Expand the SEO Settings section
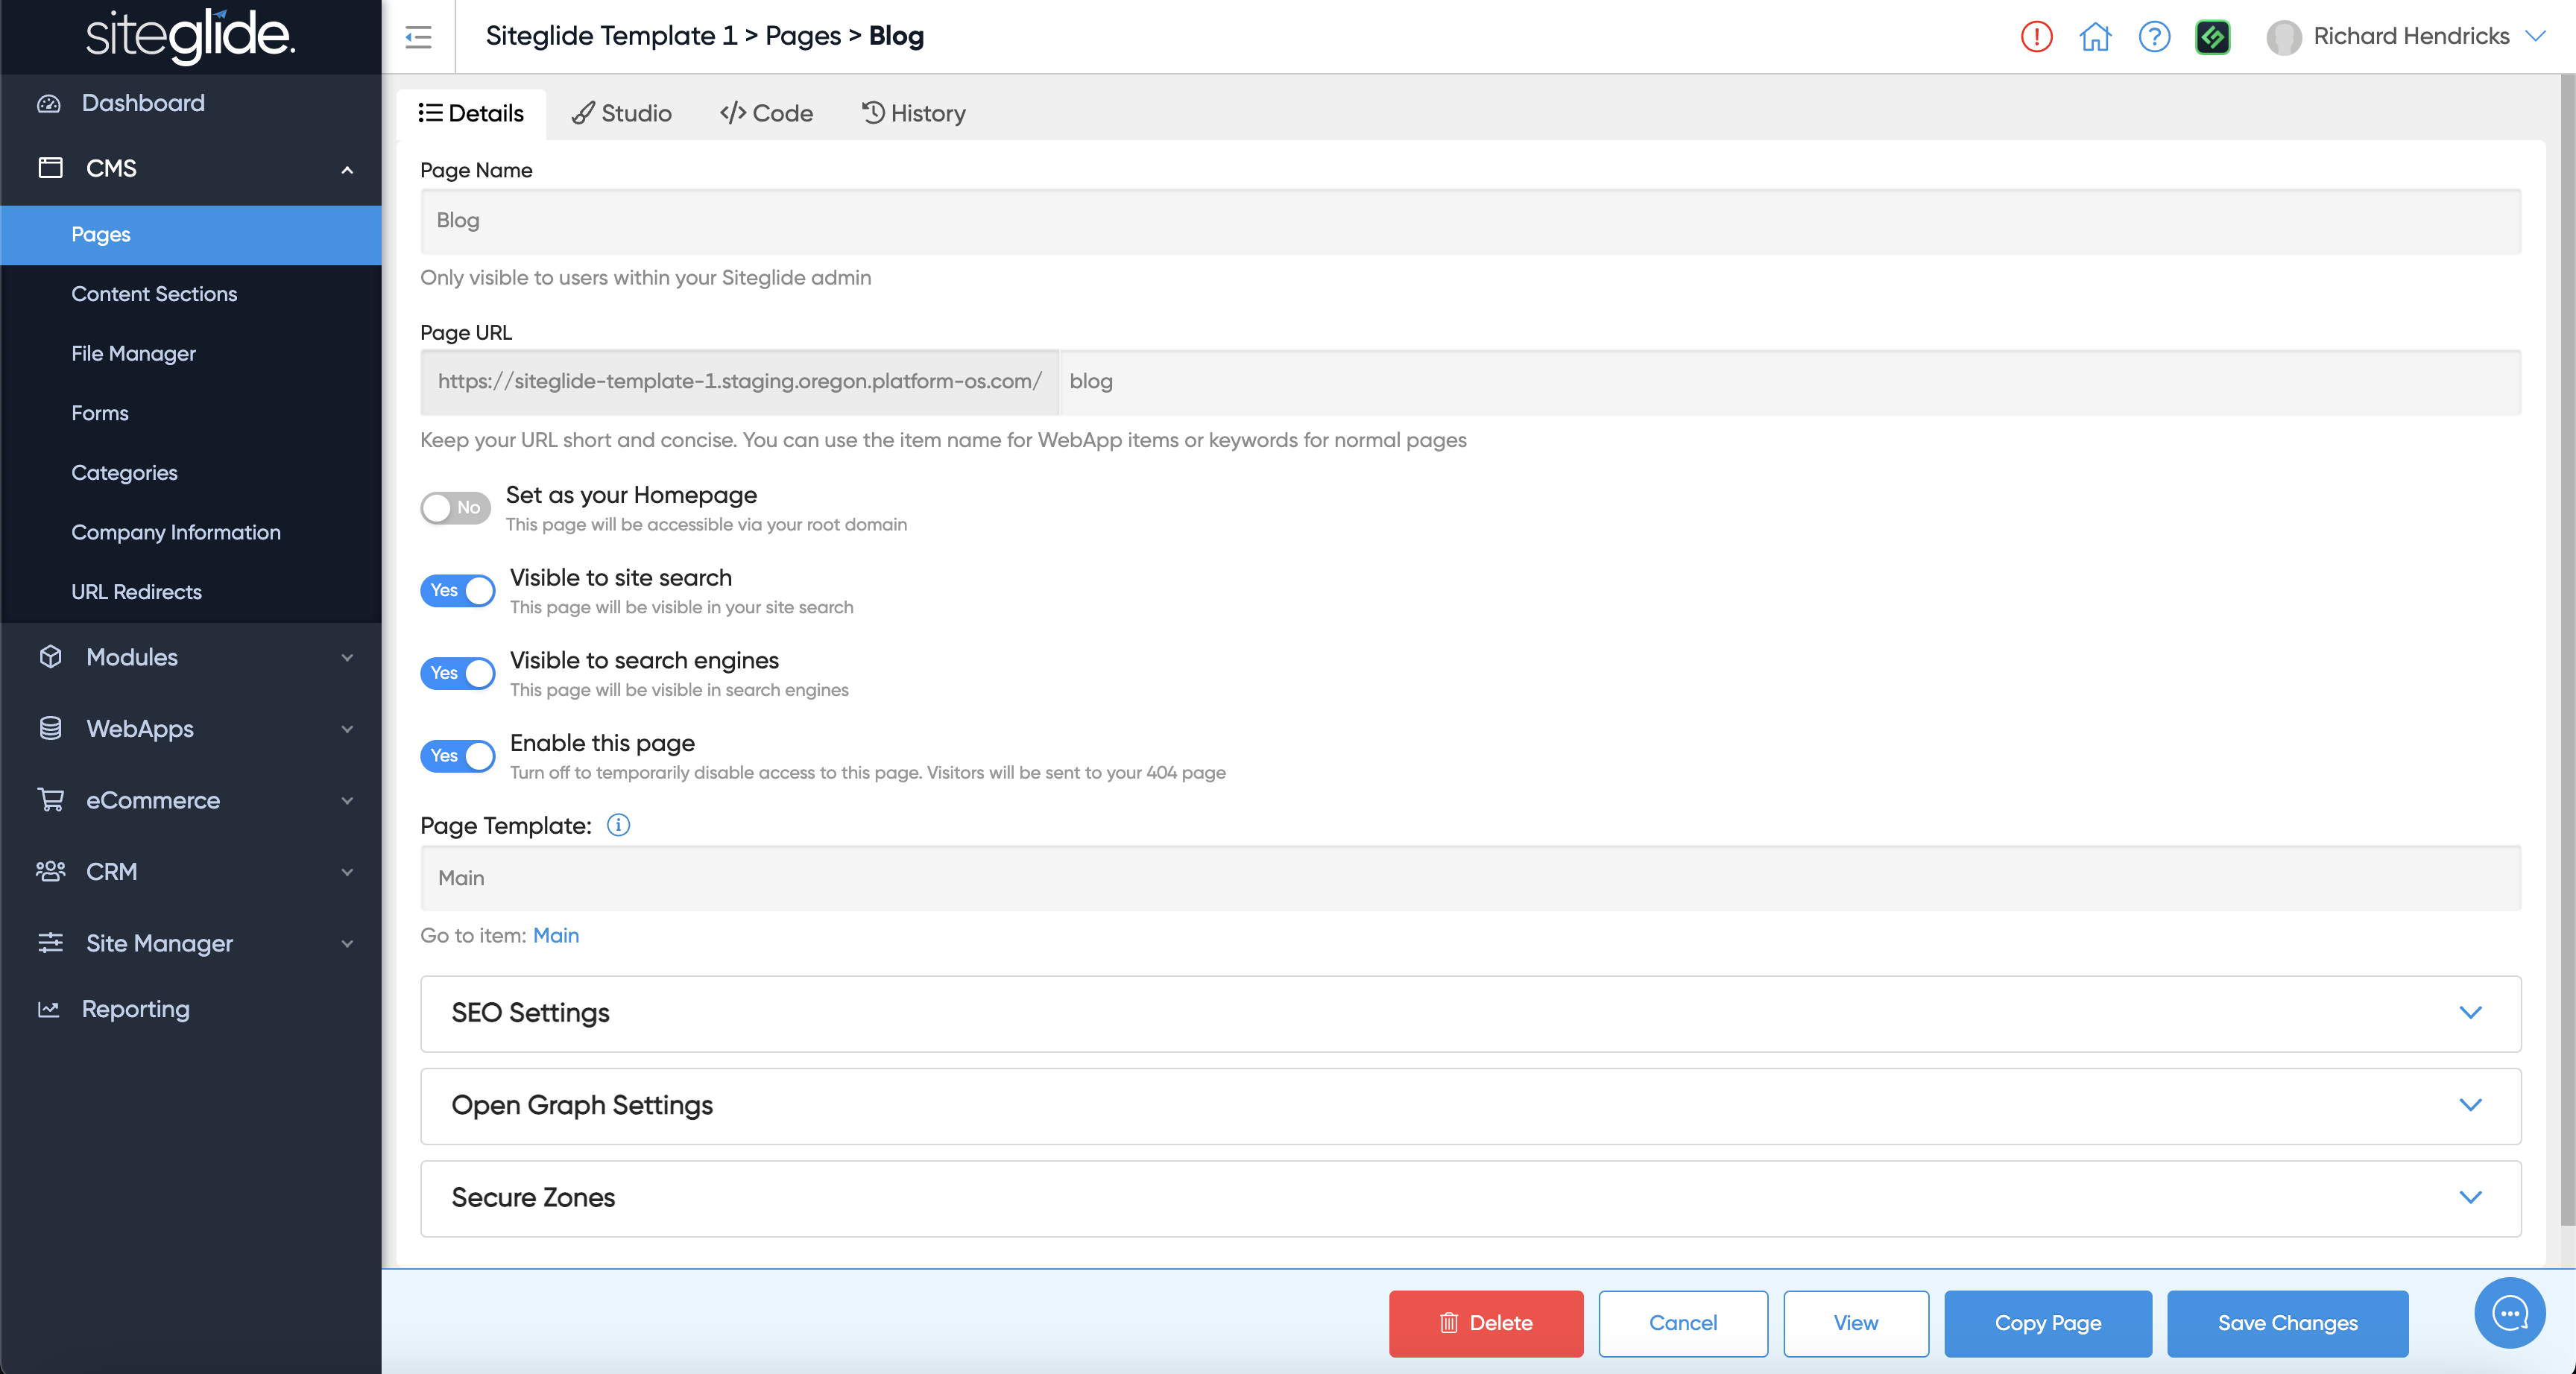This screenshot has width=2576, height=1374. coord(1470,1013)
